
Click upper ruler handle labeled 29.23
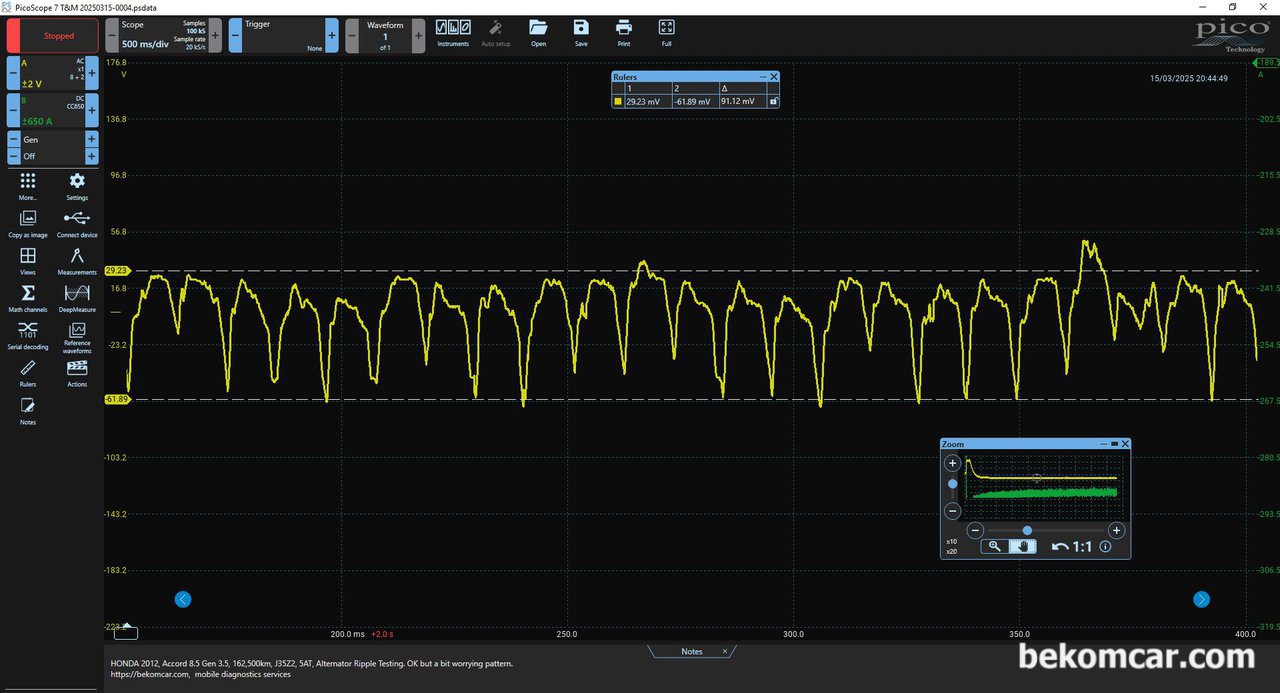pyautogui.click(x=116, y=271)
